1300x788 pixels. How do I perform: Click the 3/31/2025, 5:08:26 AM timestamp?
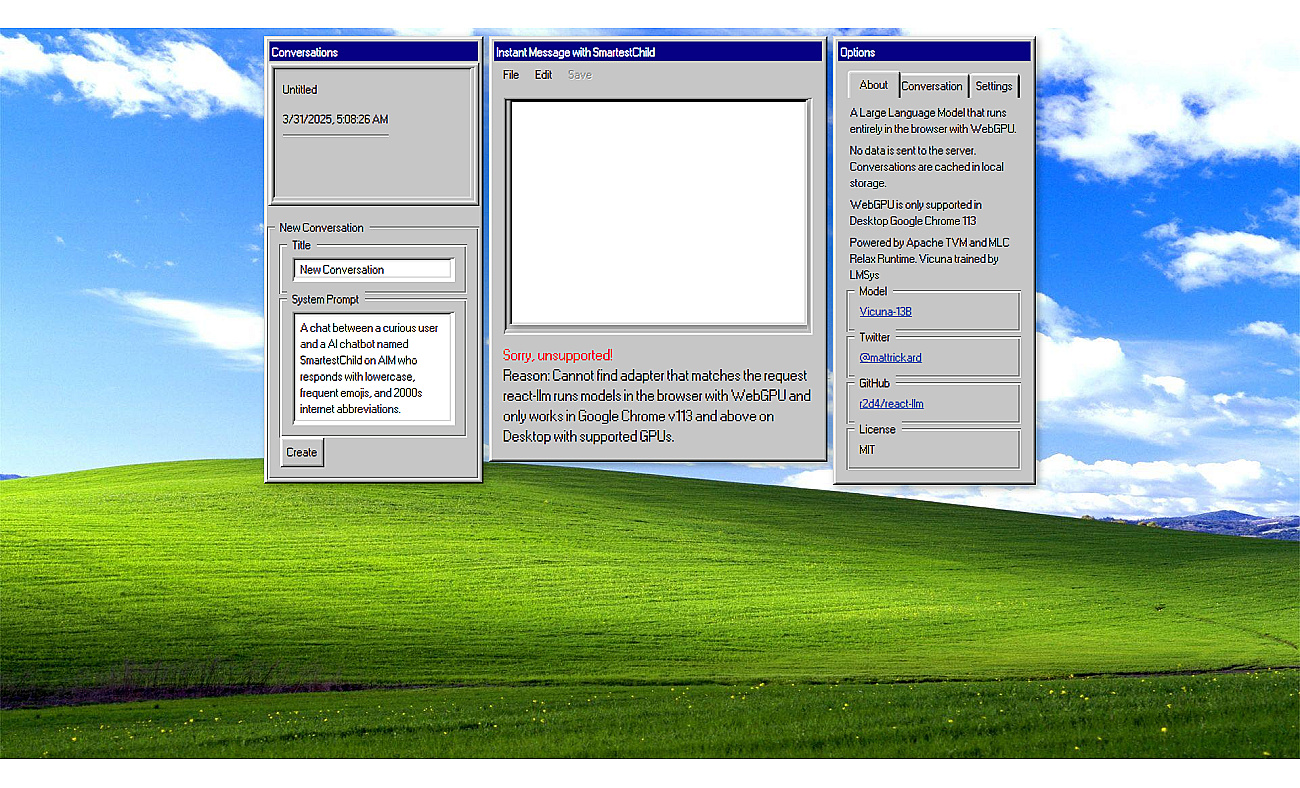335,120
